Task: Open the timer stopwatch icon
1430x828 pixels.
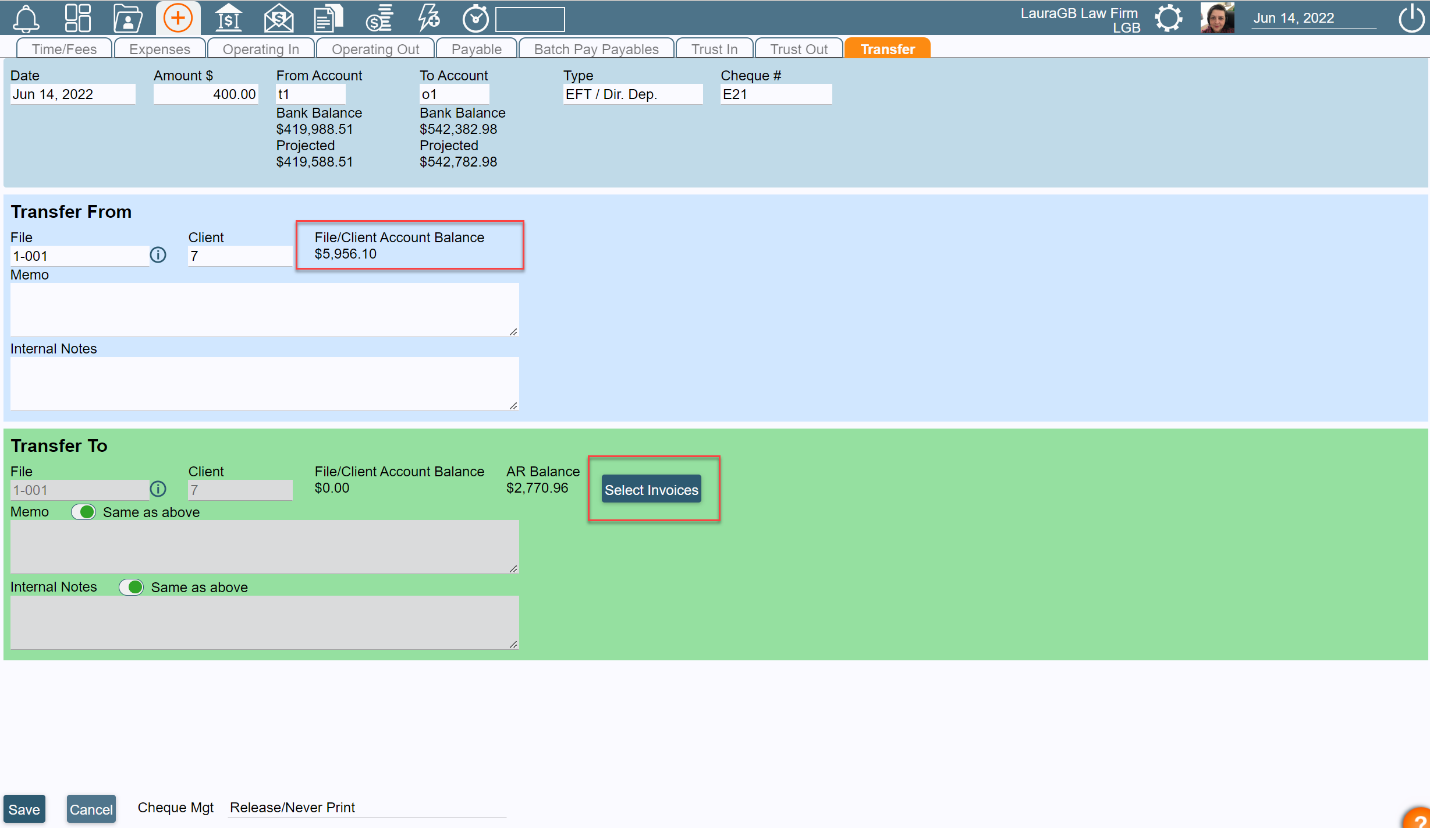Action: coord(475,17)
